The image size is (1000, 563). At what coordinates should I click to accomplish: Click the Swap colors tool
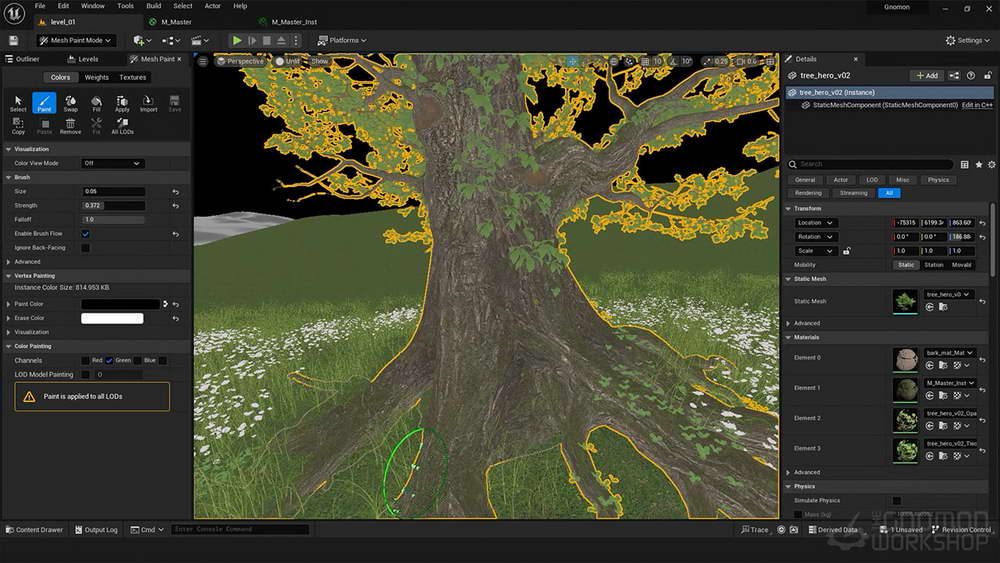pyautogui.click(x=70, y=103)
